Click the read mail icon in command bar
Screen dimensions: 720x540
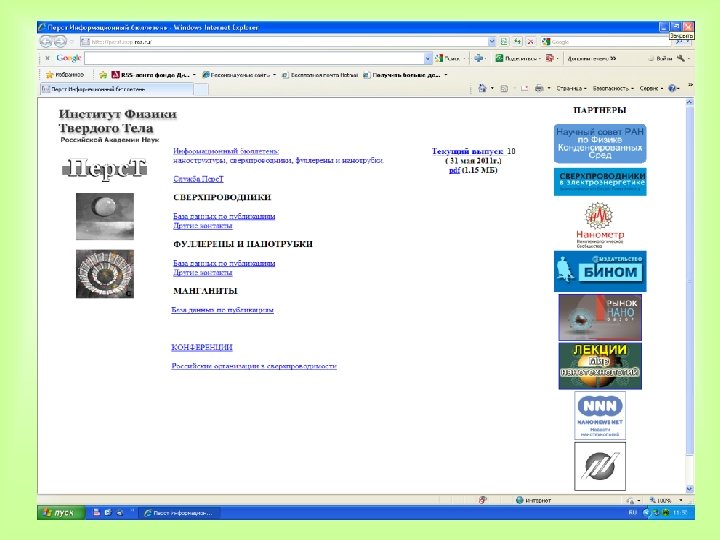pyautogui.click(x=524, y=88)
